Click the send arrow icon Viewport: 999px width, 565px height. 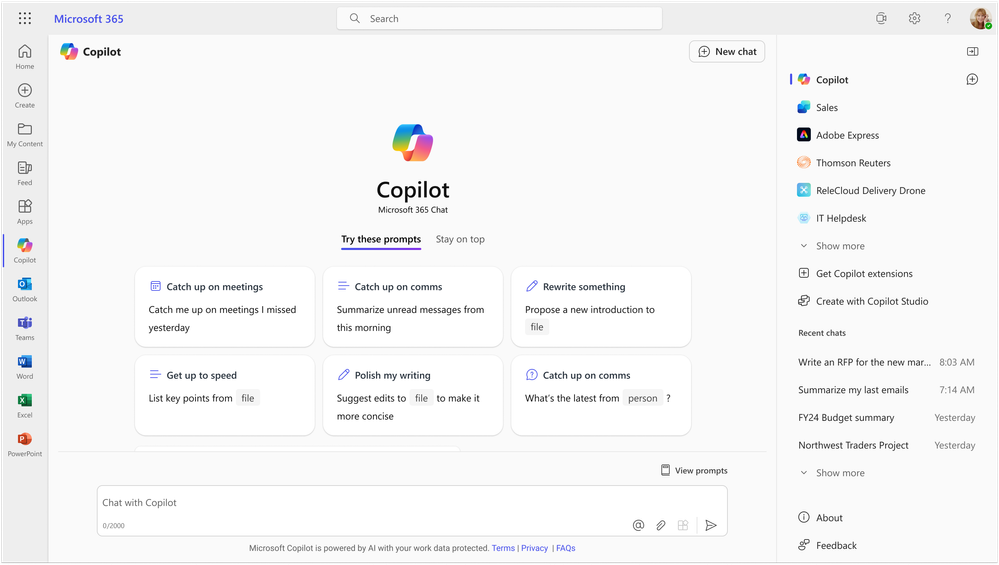click(711, 525)
